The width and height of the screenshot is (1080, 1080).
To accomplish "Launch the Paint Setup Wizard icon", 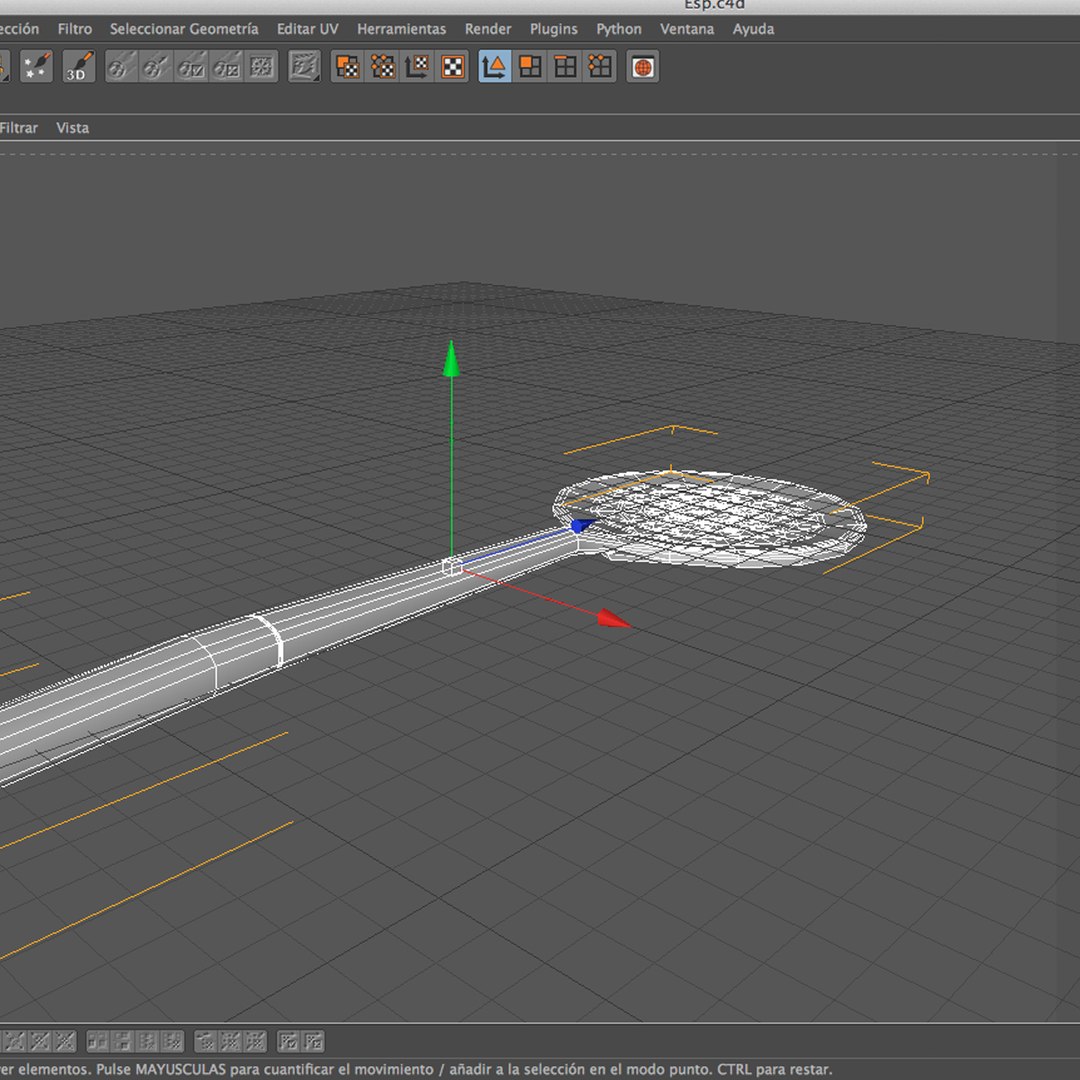I will [x=36, y=67].
